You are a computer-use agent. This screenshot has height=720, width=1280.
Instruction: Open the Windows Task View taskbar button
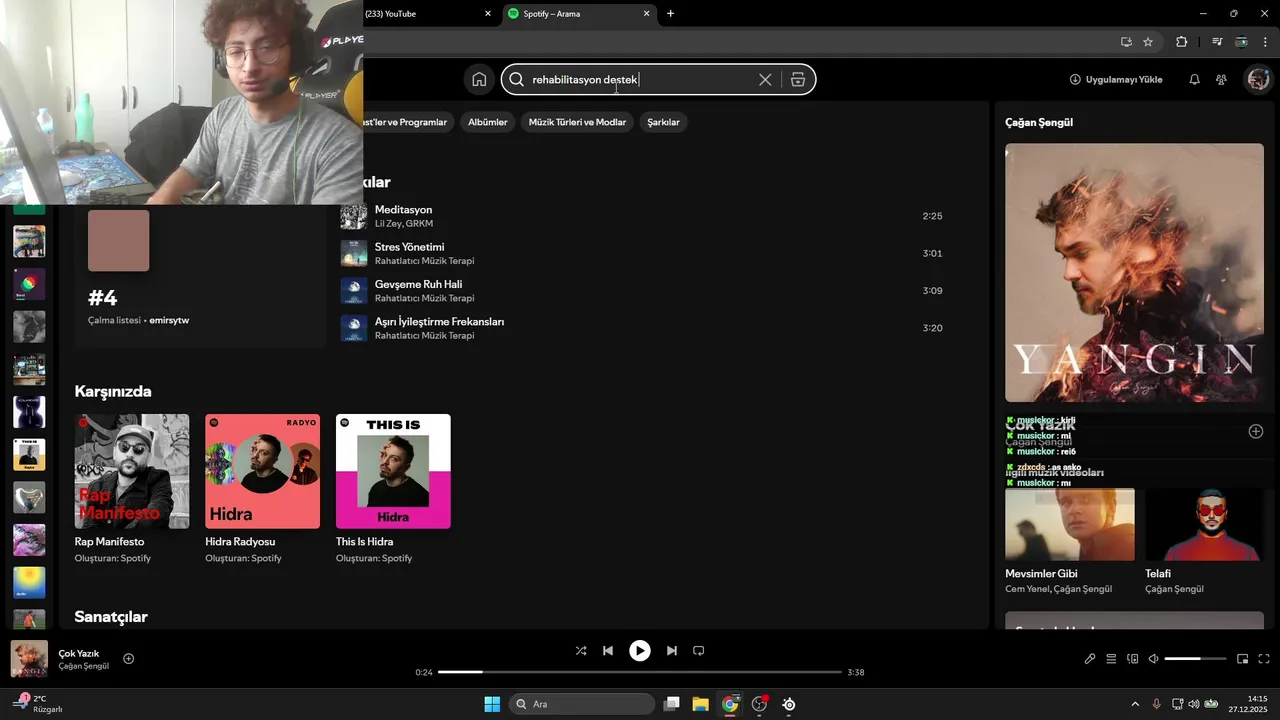pyautogui.click(x=672, y=704)
